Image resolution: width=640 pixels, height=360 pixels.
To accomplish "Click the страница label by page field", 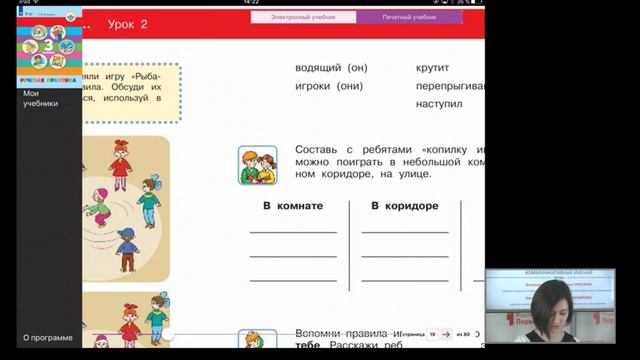I will pos(413,334).
